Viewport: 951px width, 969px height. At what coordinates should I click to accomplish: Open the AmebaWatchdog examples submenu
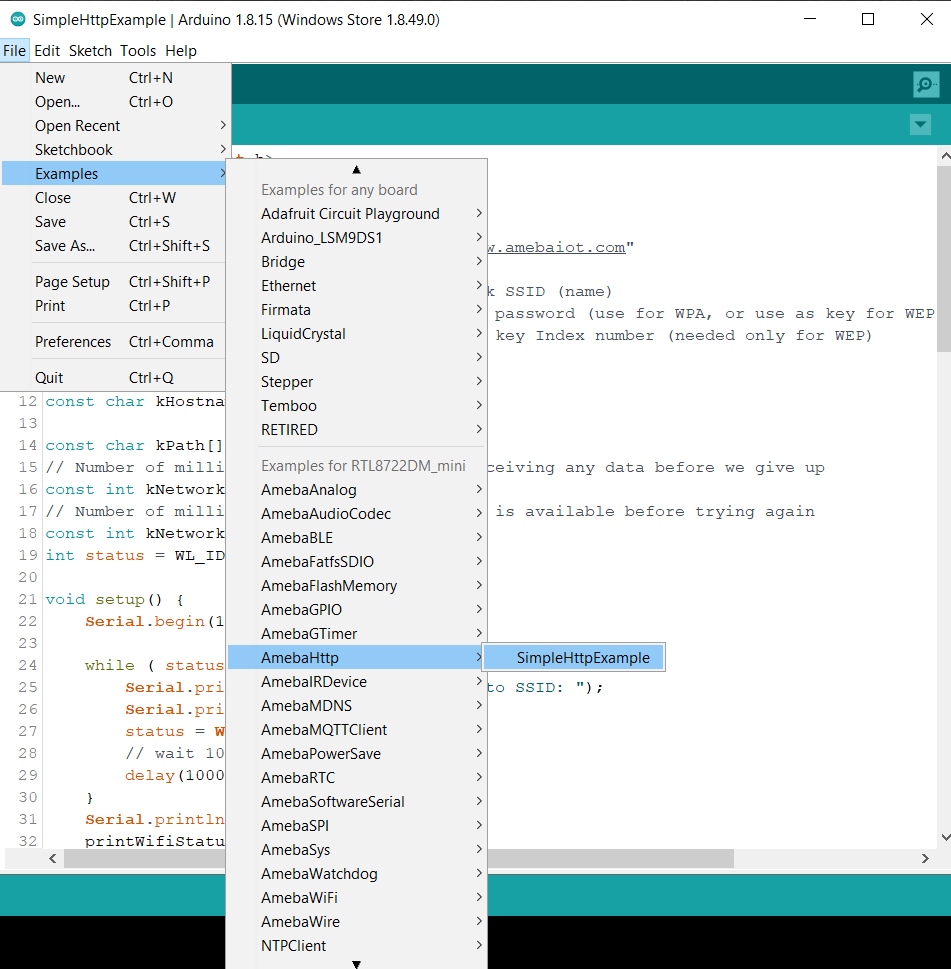click(x=357, y=874)
